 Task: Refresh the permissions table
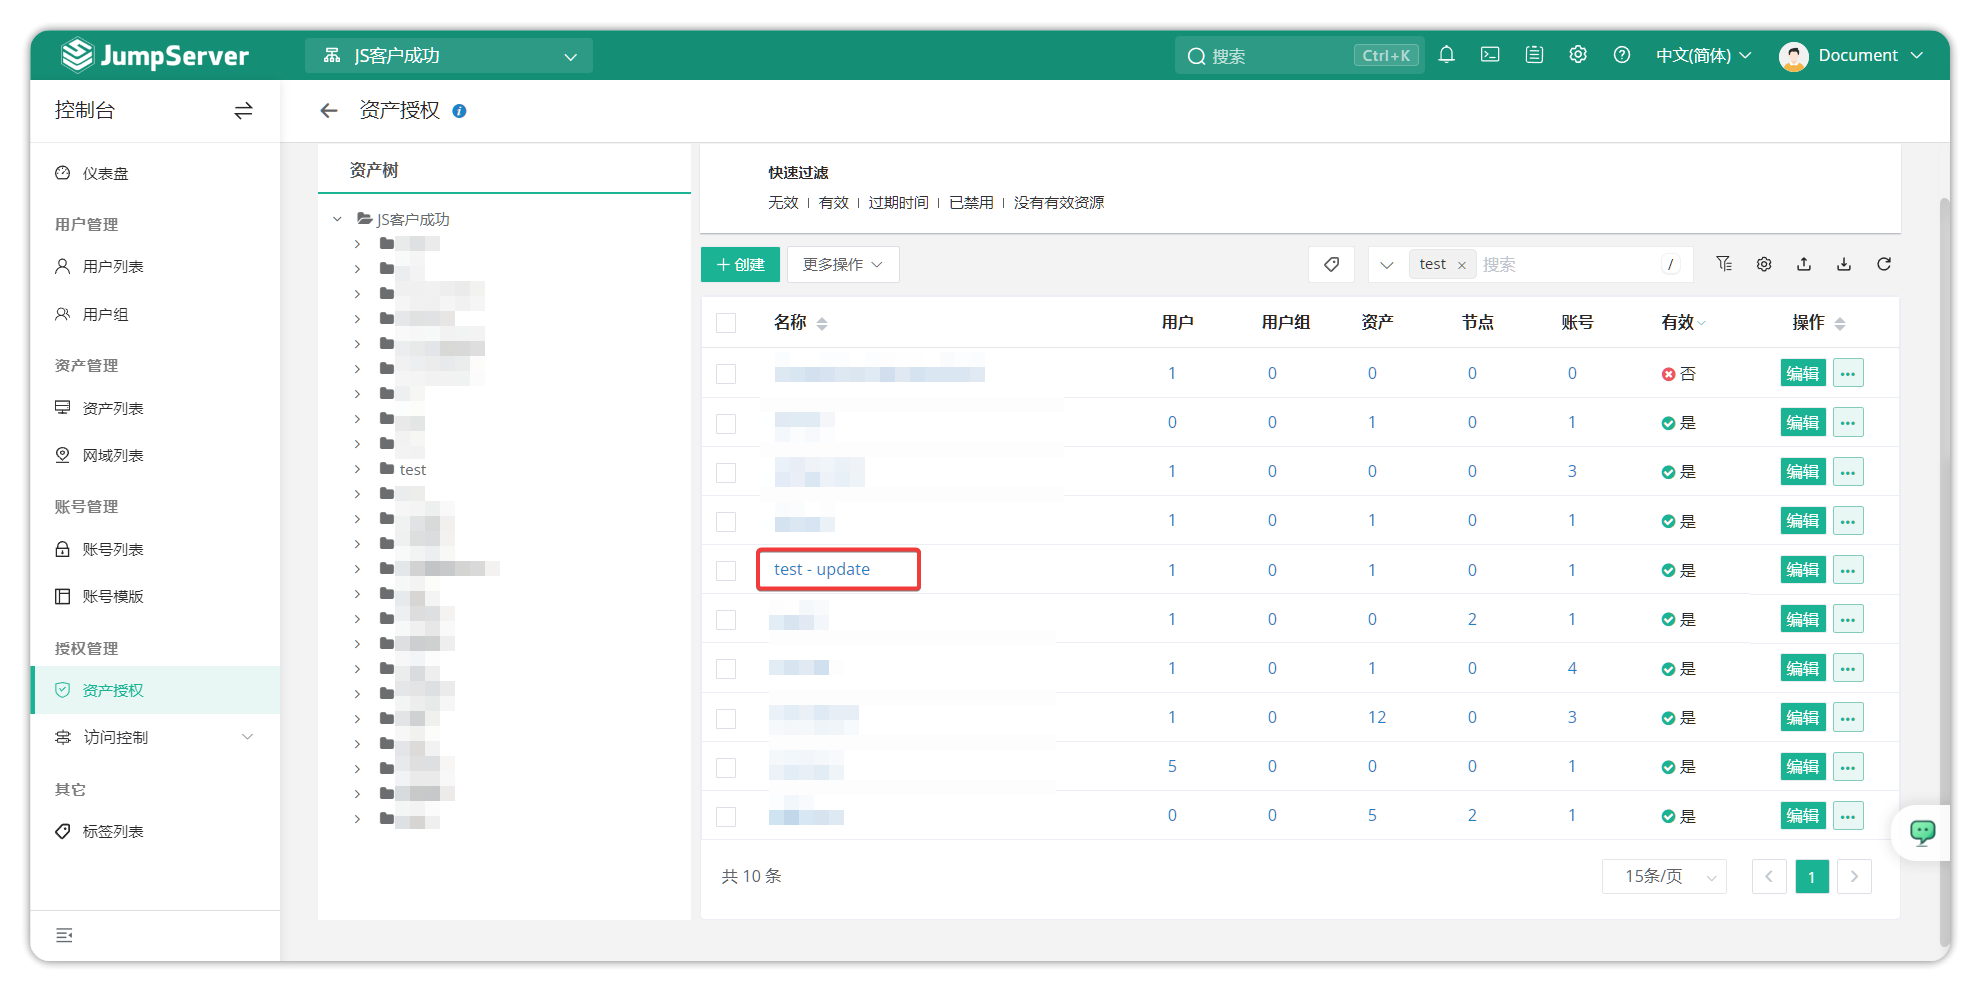[1884, 264]
